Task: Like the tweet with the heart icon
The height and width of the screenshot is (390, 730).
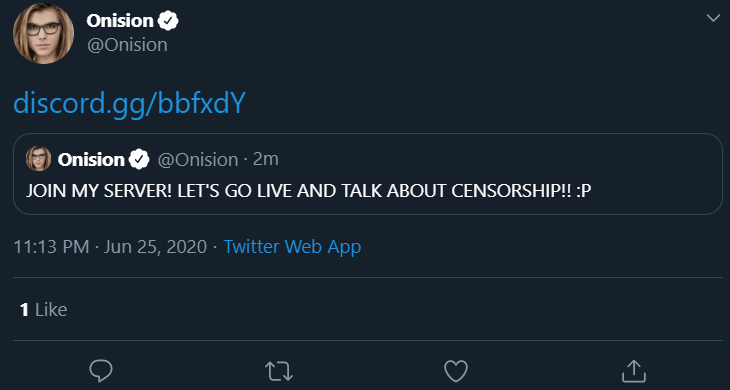Action: point(456,371)
